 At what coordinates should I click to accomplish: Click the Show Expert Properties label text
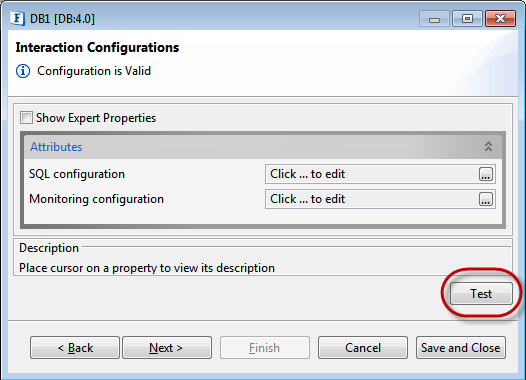coord(96,118)
